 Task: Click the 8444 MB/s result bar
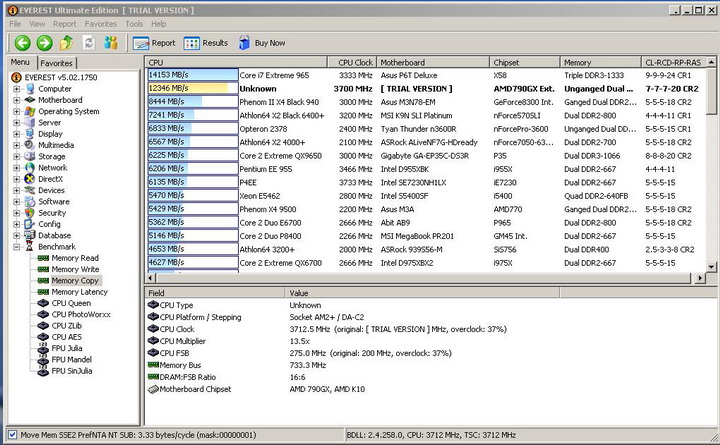pyautogui.click(x=193, y=101)
